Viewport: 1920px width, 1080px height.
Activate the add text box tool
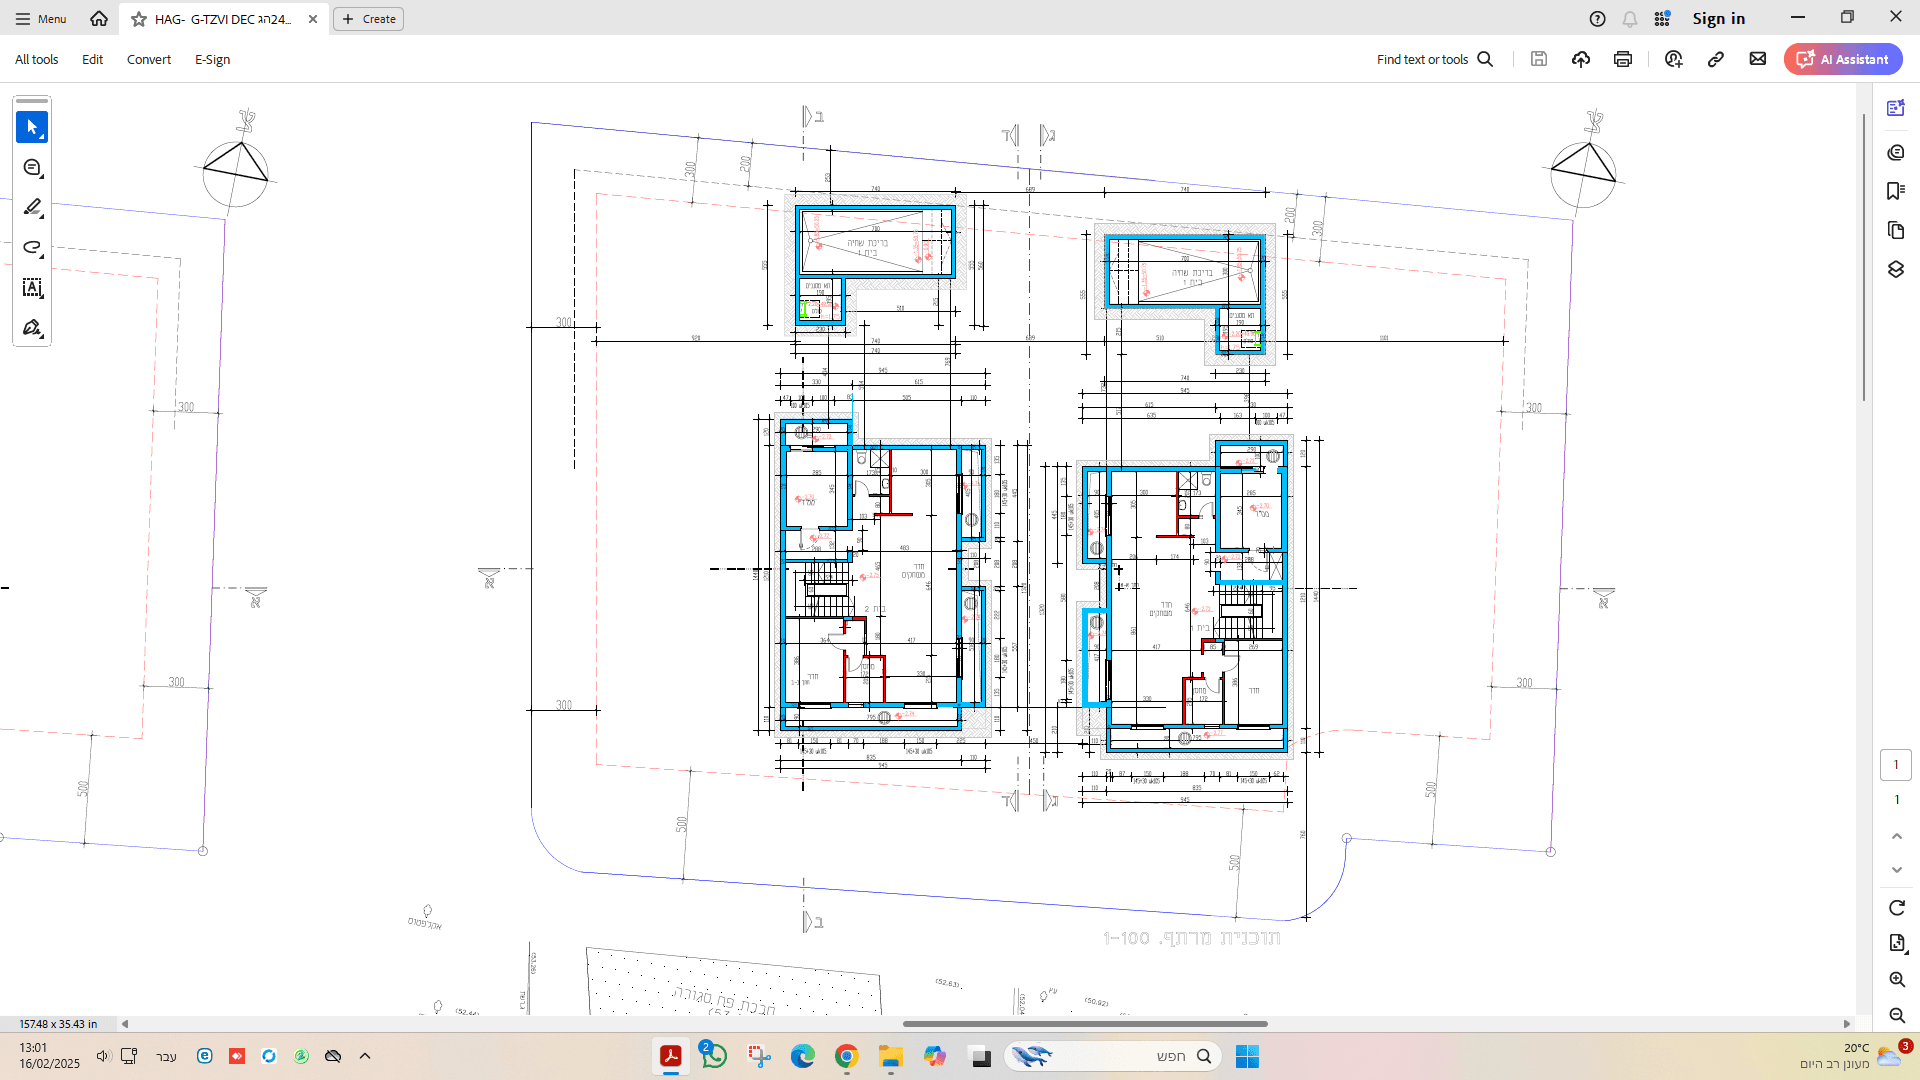(32, 288)
